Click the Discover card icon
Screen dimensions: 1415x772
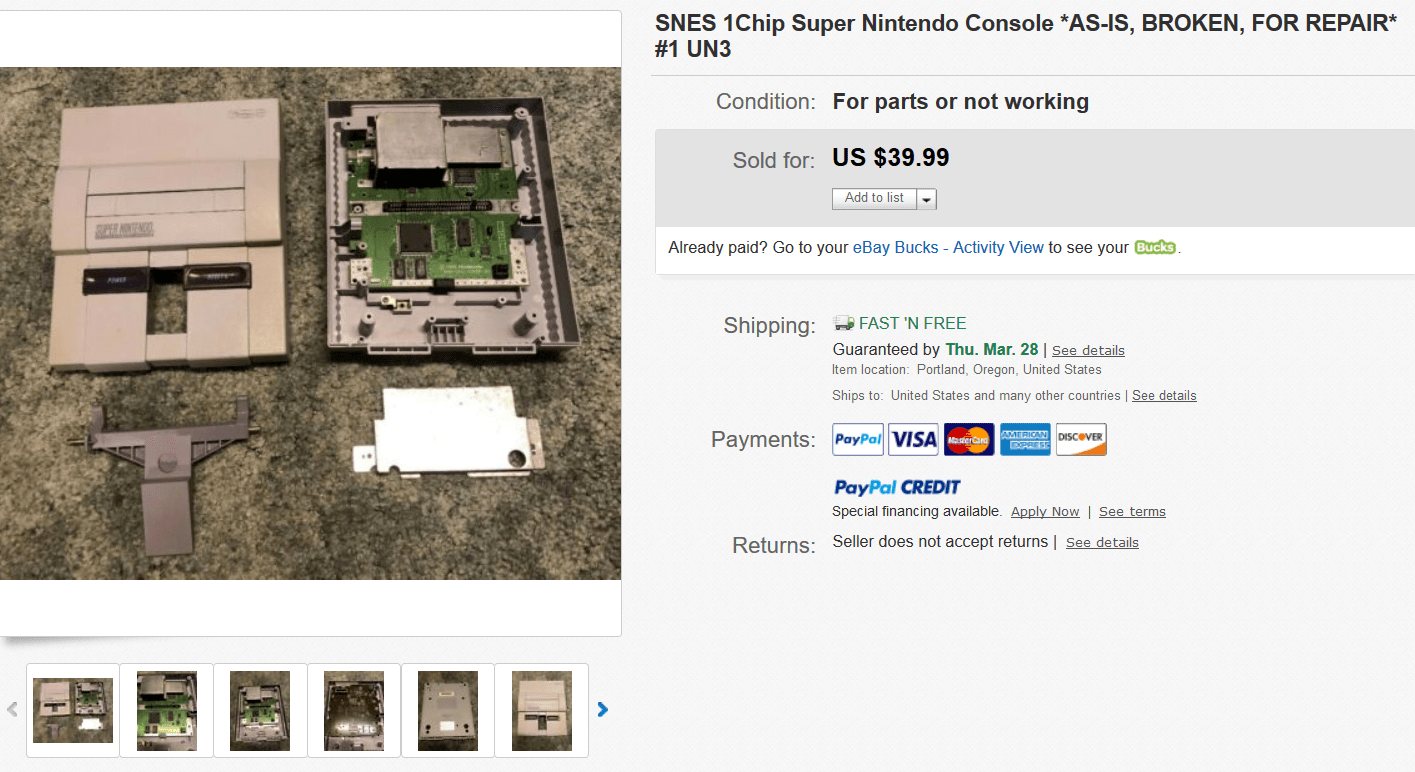1081,439
